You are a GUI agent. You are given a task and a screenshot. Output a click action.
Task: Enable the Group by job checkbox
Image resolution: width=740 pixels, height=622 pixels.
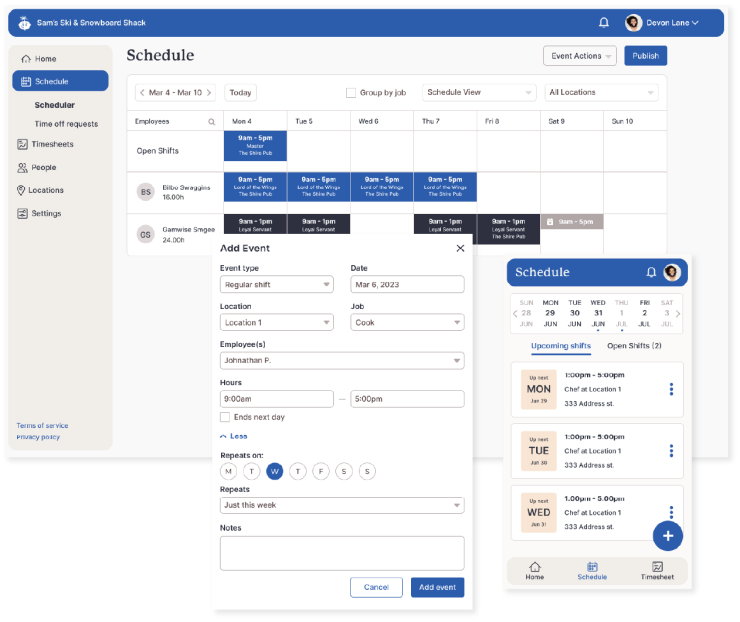pos(351,93)
